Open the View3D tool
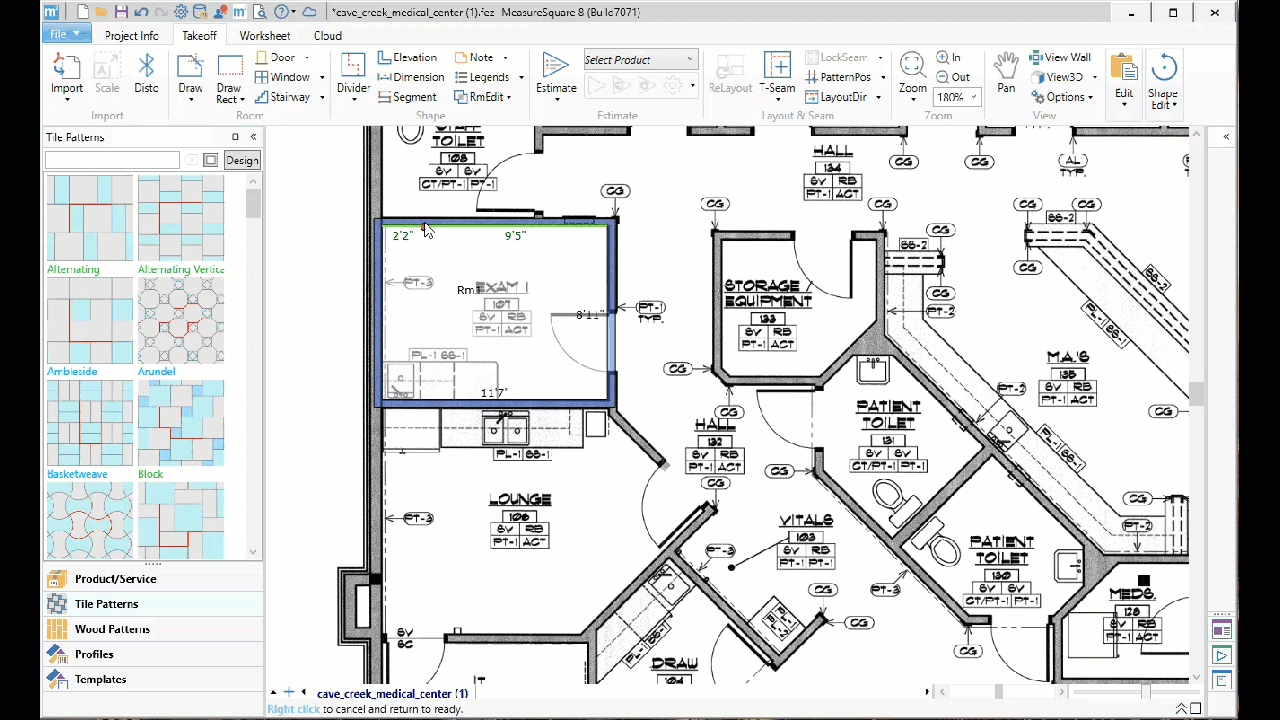This screenshot has width=1280, height=720. click(x=1056, y=77)
